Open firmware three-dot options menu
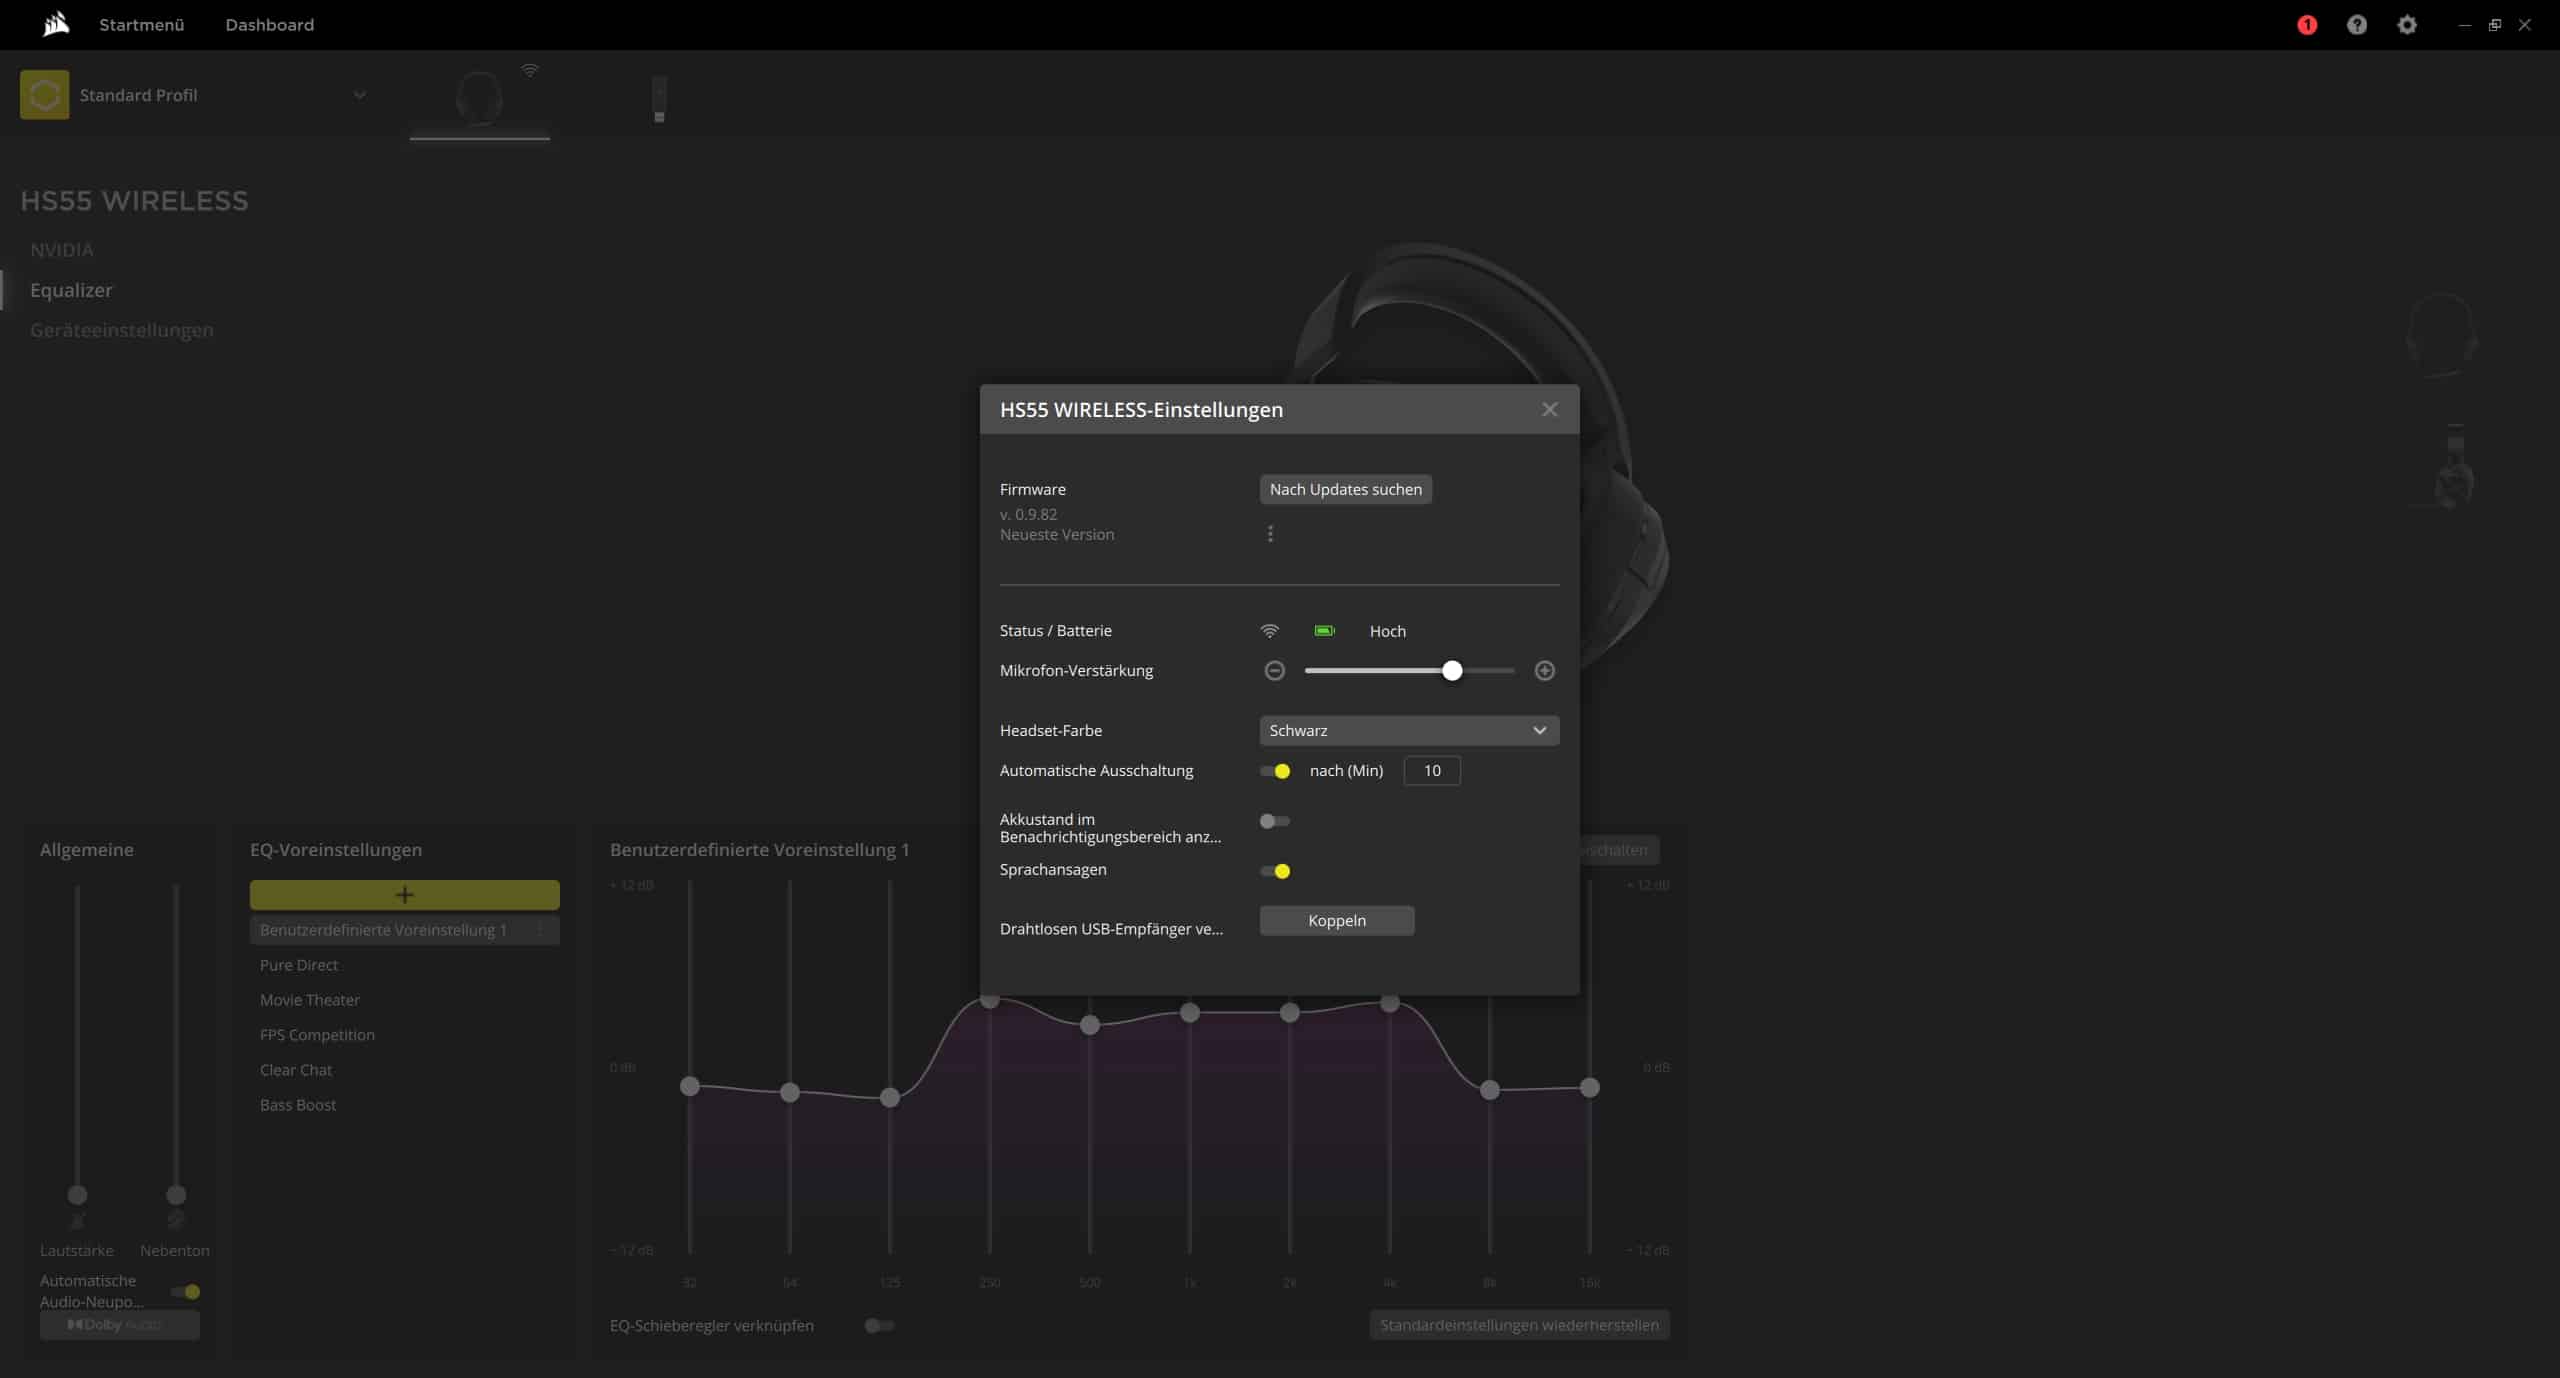This screenshot has width=2560, height=1378. [x=1270, y=534]
